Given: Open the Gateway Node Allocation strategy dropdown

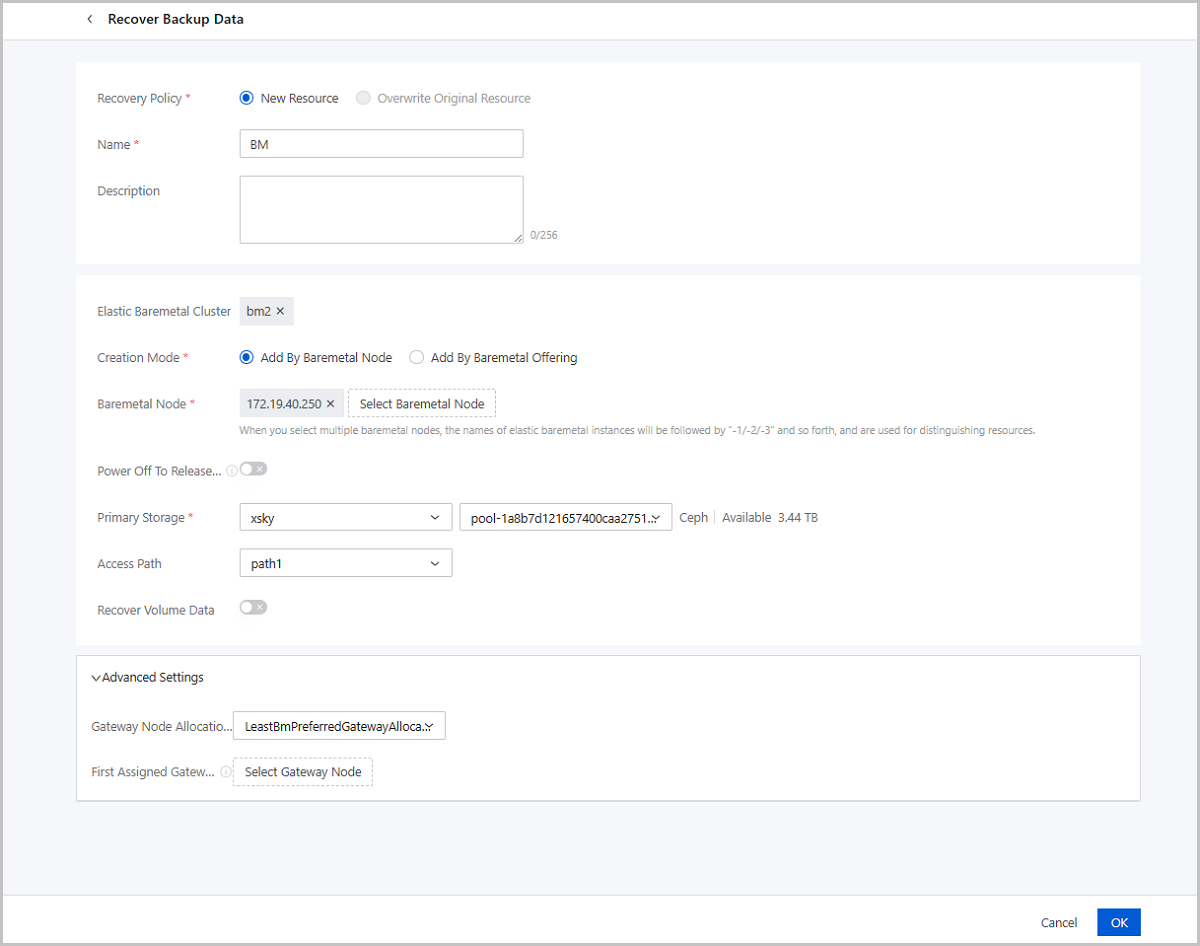Looking at the screenshot, I should click(x=339, y=726).
